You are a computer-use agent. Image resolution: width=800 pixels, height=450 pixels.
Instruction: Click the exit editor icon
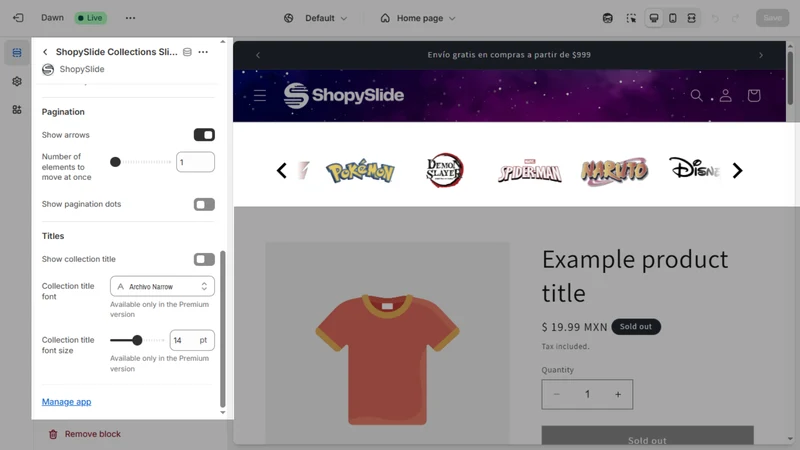coord(18,18)
